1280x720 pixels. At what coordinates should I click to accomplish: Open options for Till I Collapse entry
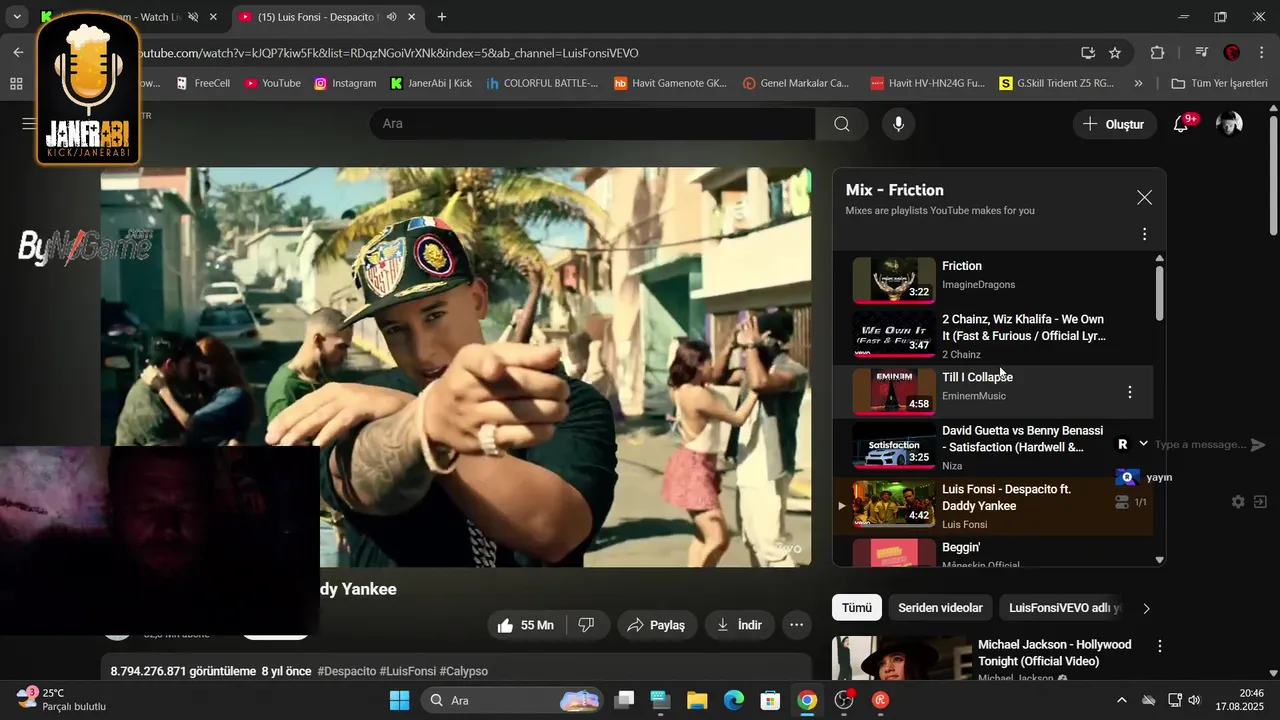pyautogui.click(x=1130, y=392)
